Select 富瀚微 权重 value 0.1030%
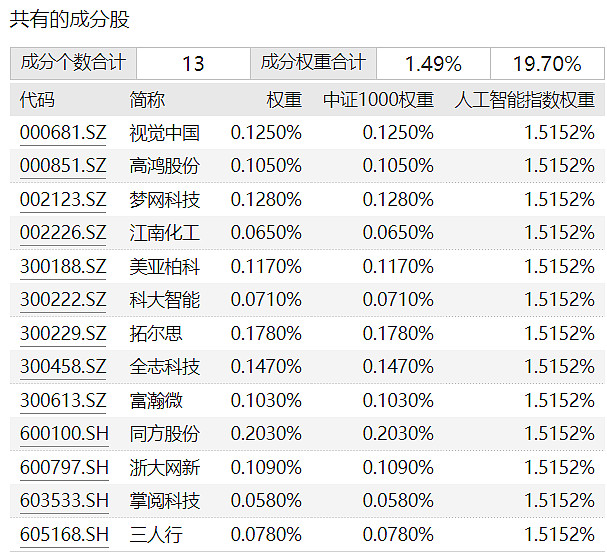This screenshot has width=607, height=557. 266,401
